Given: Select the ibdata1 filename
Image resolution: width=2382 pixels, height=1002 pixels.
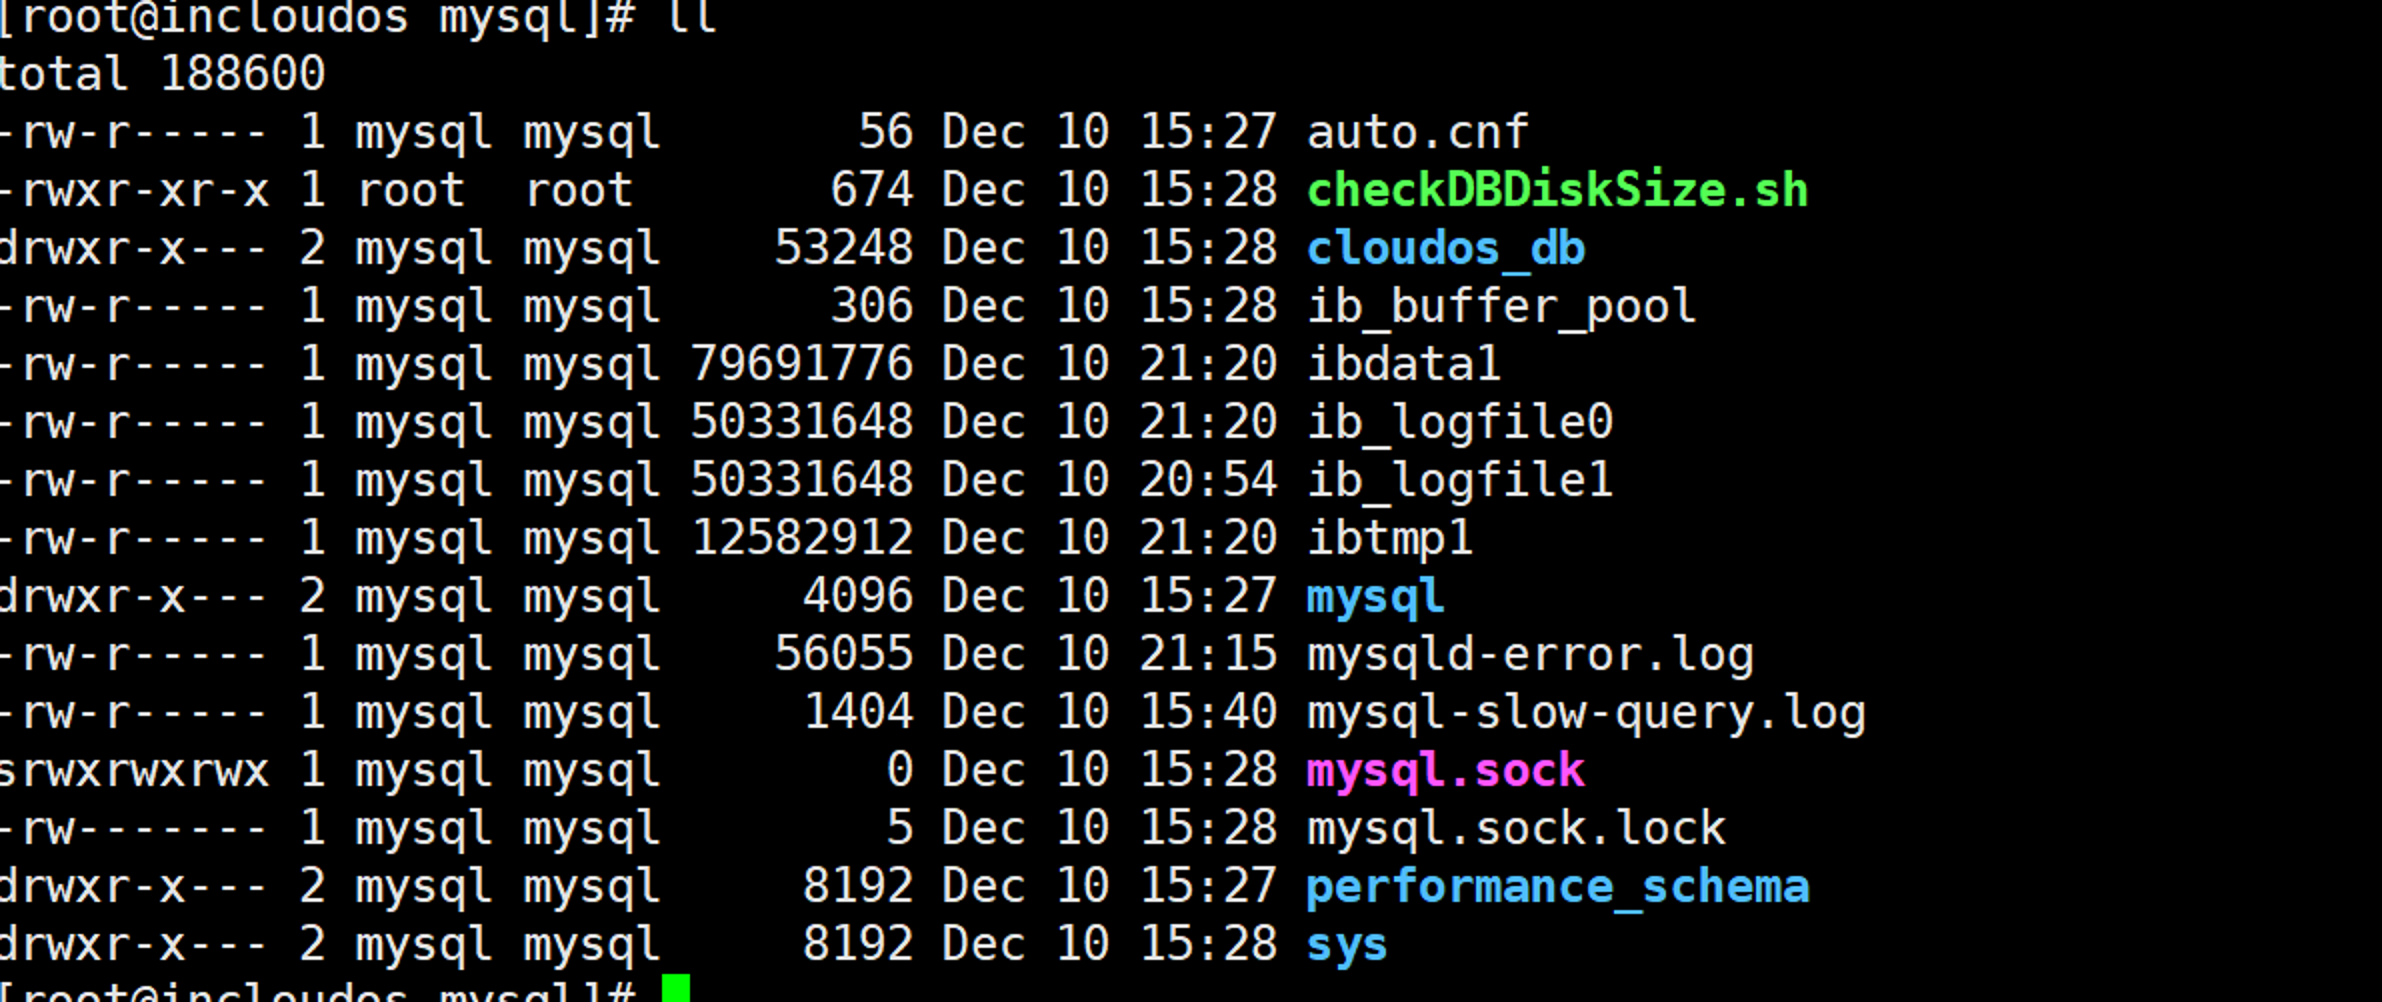Looking at the screenshot, I should click(x=1404, y=364).
